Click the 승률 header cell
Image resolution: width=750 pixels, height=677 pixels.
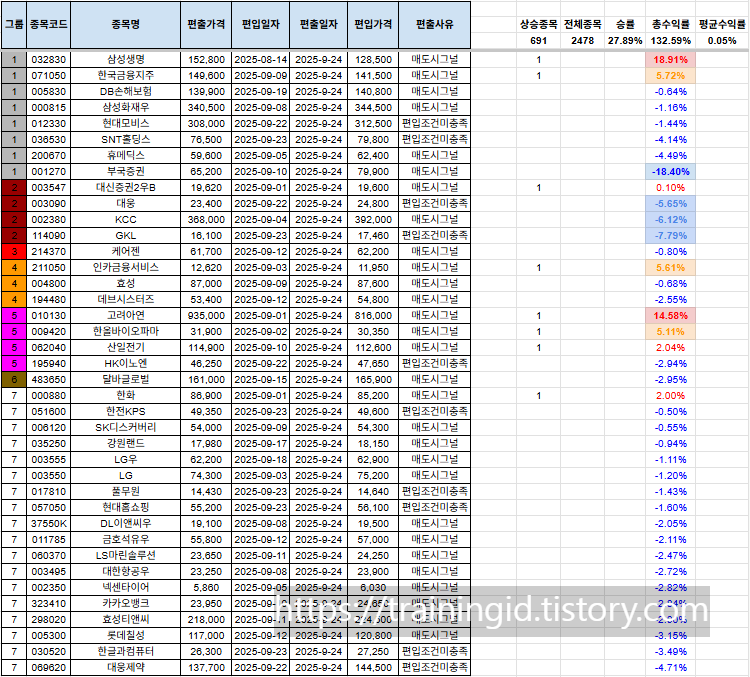(625, 24)
